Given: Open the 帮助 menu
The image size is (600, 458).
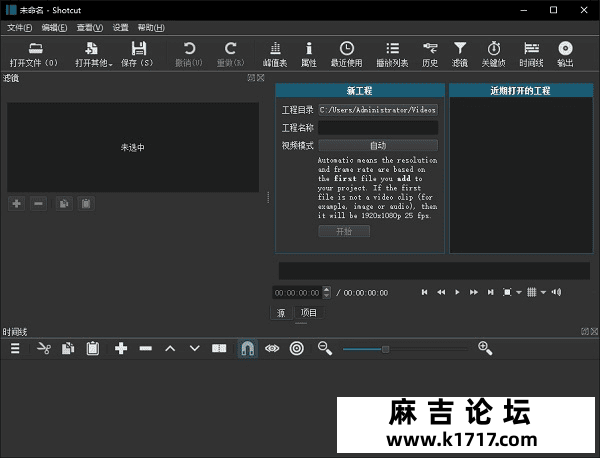Looking at the screenshot, I should 151,28.
